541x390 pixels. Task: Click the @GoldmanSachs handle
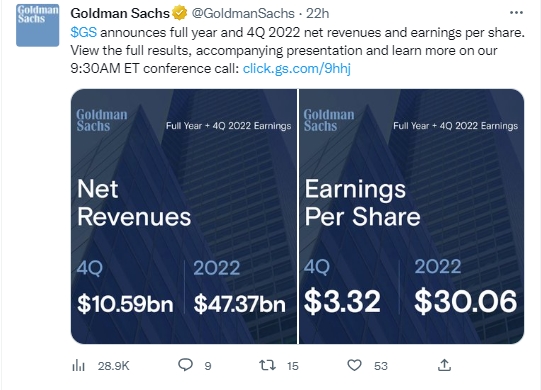click(243, 13)
